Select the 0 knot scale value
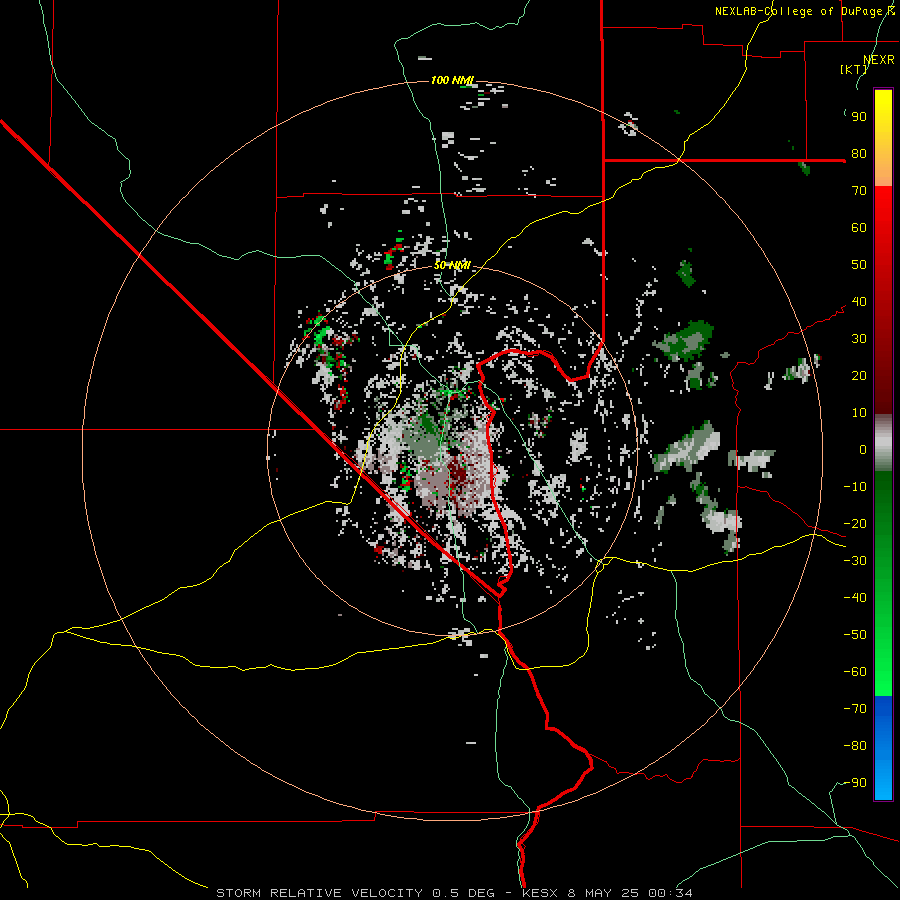This screenshot has width=900, height=900. [863, 450]
